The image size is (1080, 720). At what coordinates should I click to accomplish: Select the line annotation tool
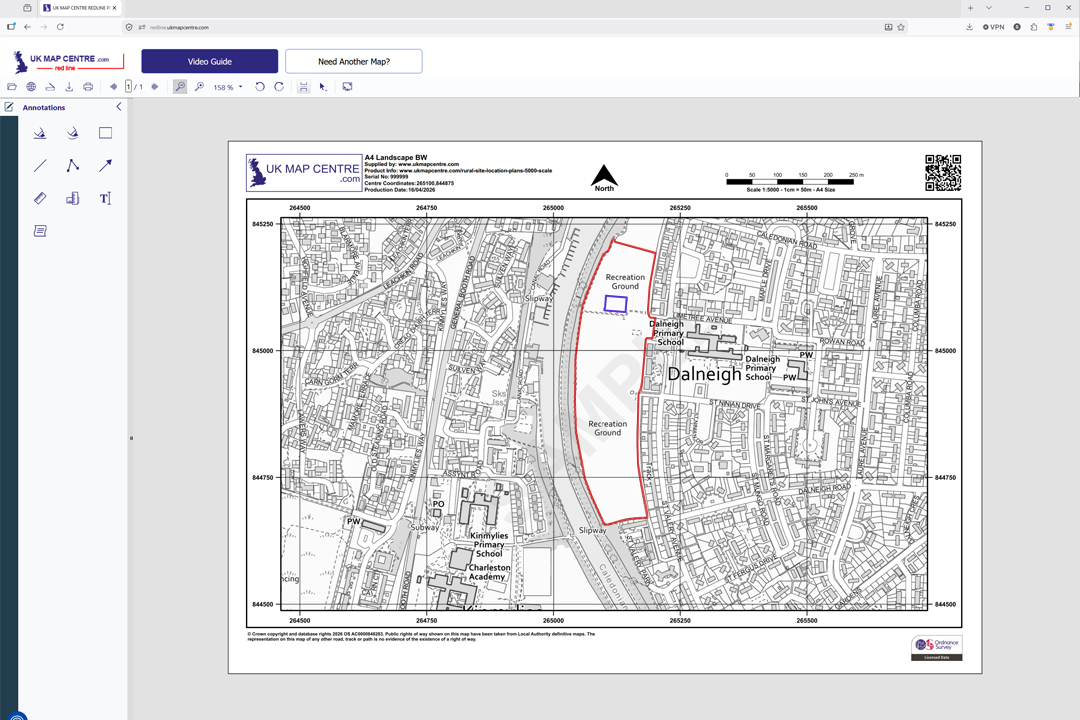click(x=40, y=166)
